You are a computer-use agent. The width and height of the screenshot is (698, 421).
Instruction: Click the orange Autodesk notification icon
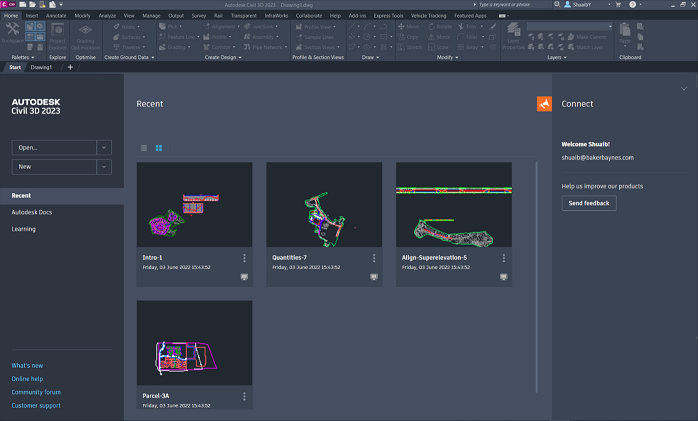(544, 104)
